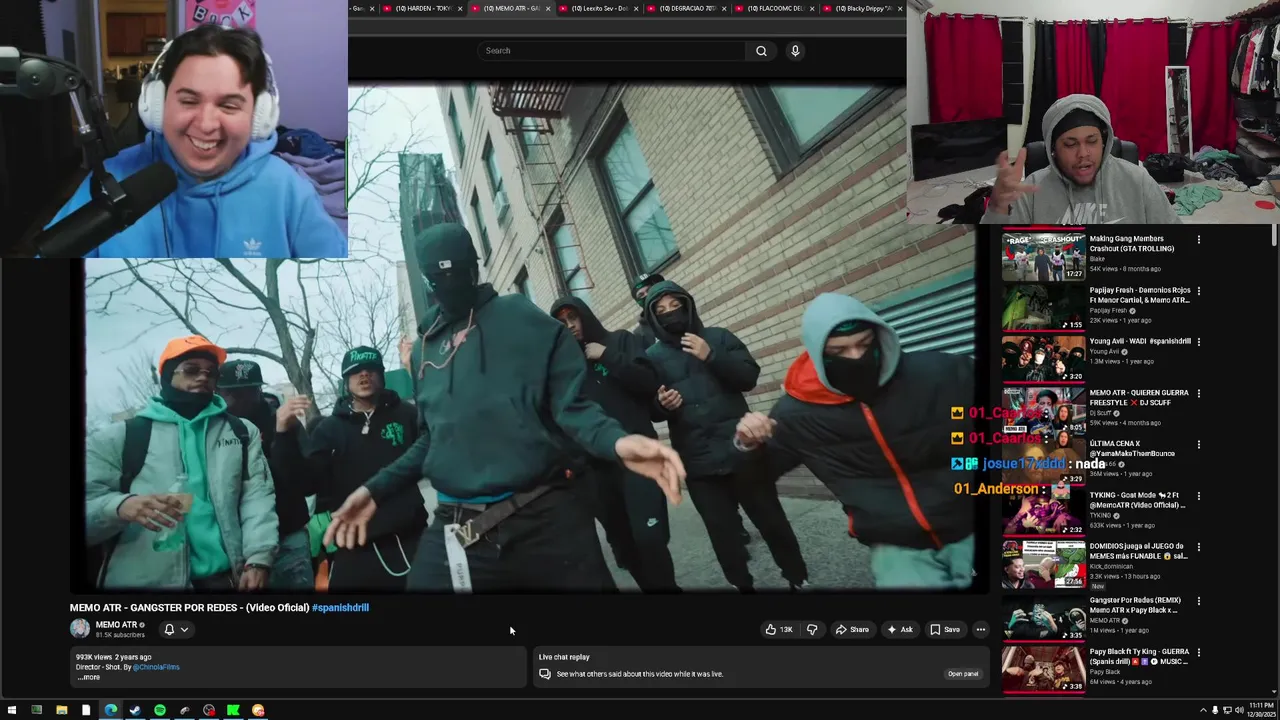Open options menu for TYKING - Goat Mode
The height and width of the screenshot is (720, 1280).
point(1199,496)
